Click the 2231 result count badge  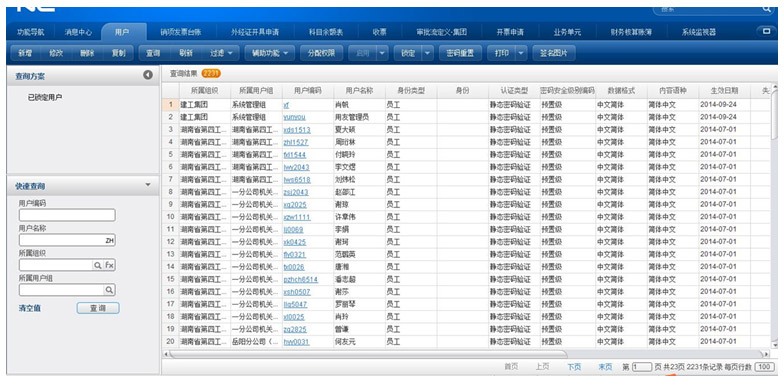(211, 74)
